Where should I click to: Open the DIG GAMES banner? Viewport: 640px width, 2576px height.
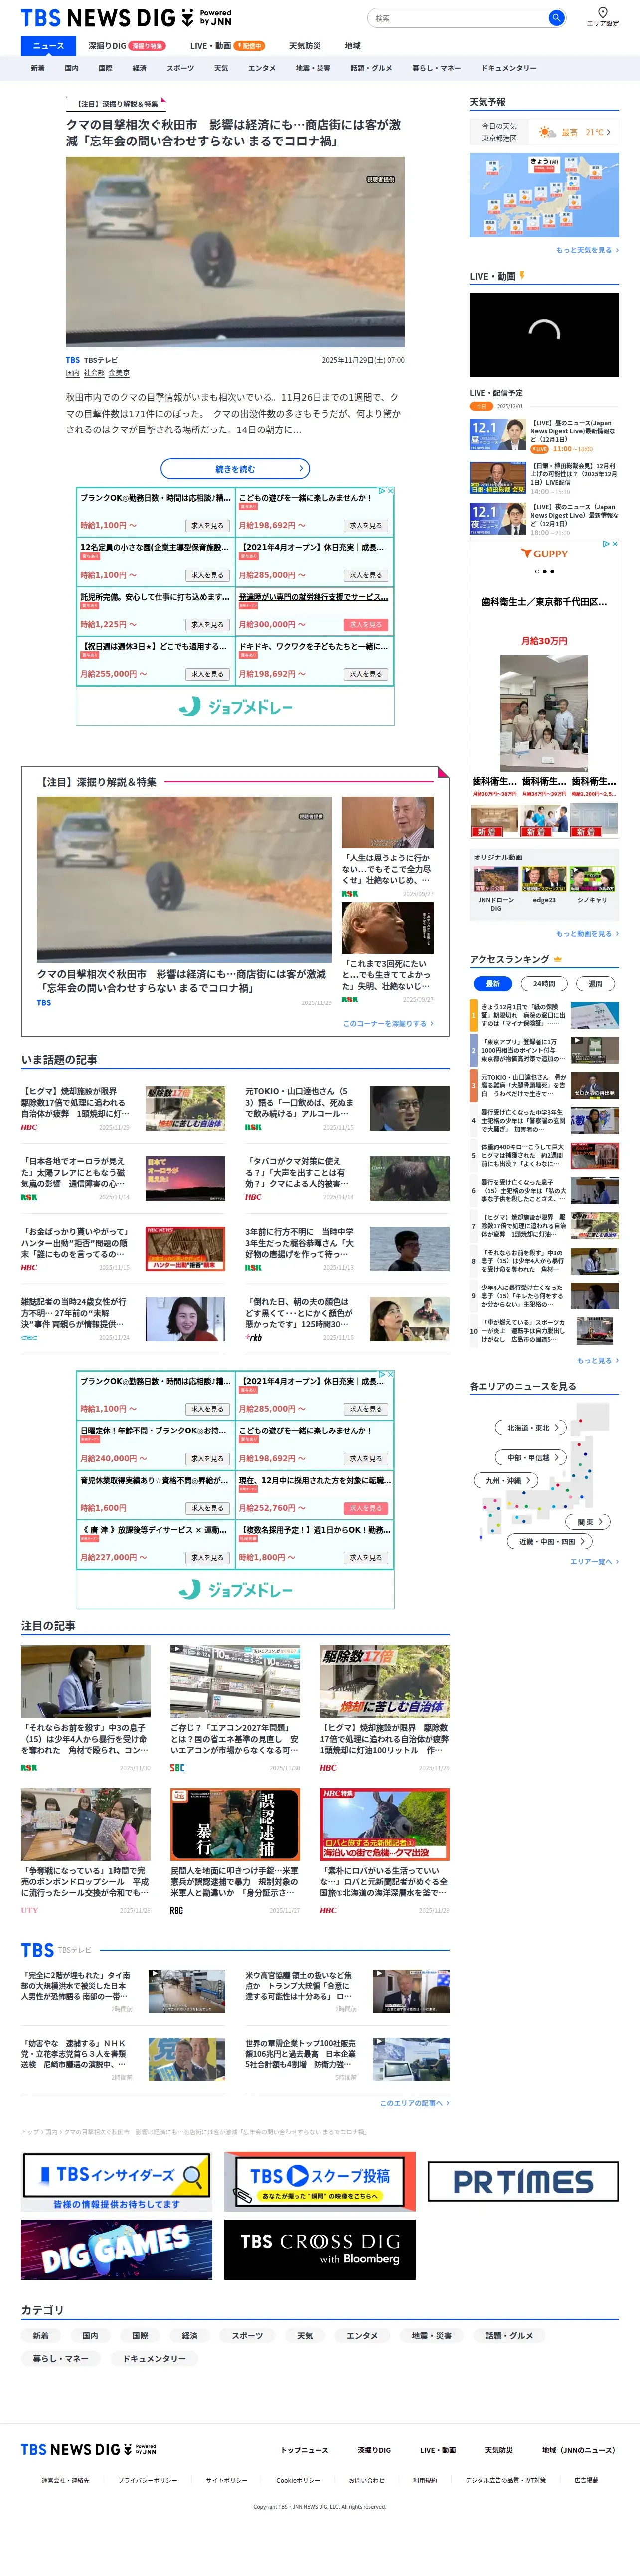[117, 2250]
